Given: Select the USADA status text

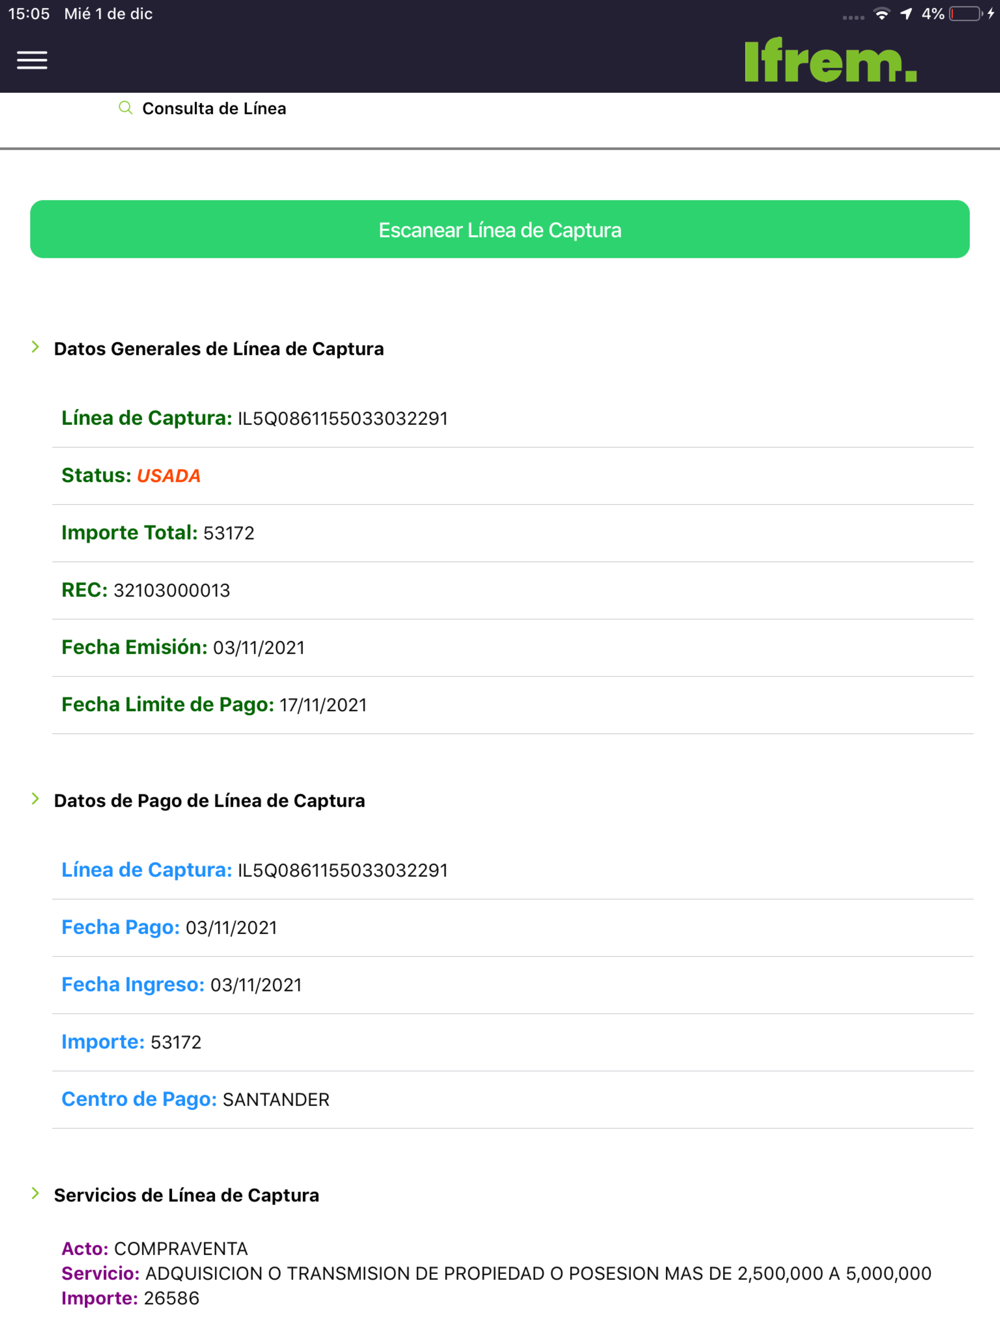Looking at the screenshot, I should pos(169,476).
